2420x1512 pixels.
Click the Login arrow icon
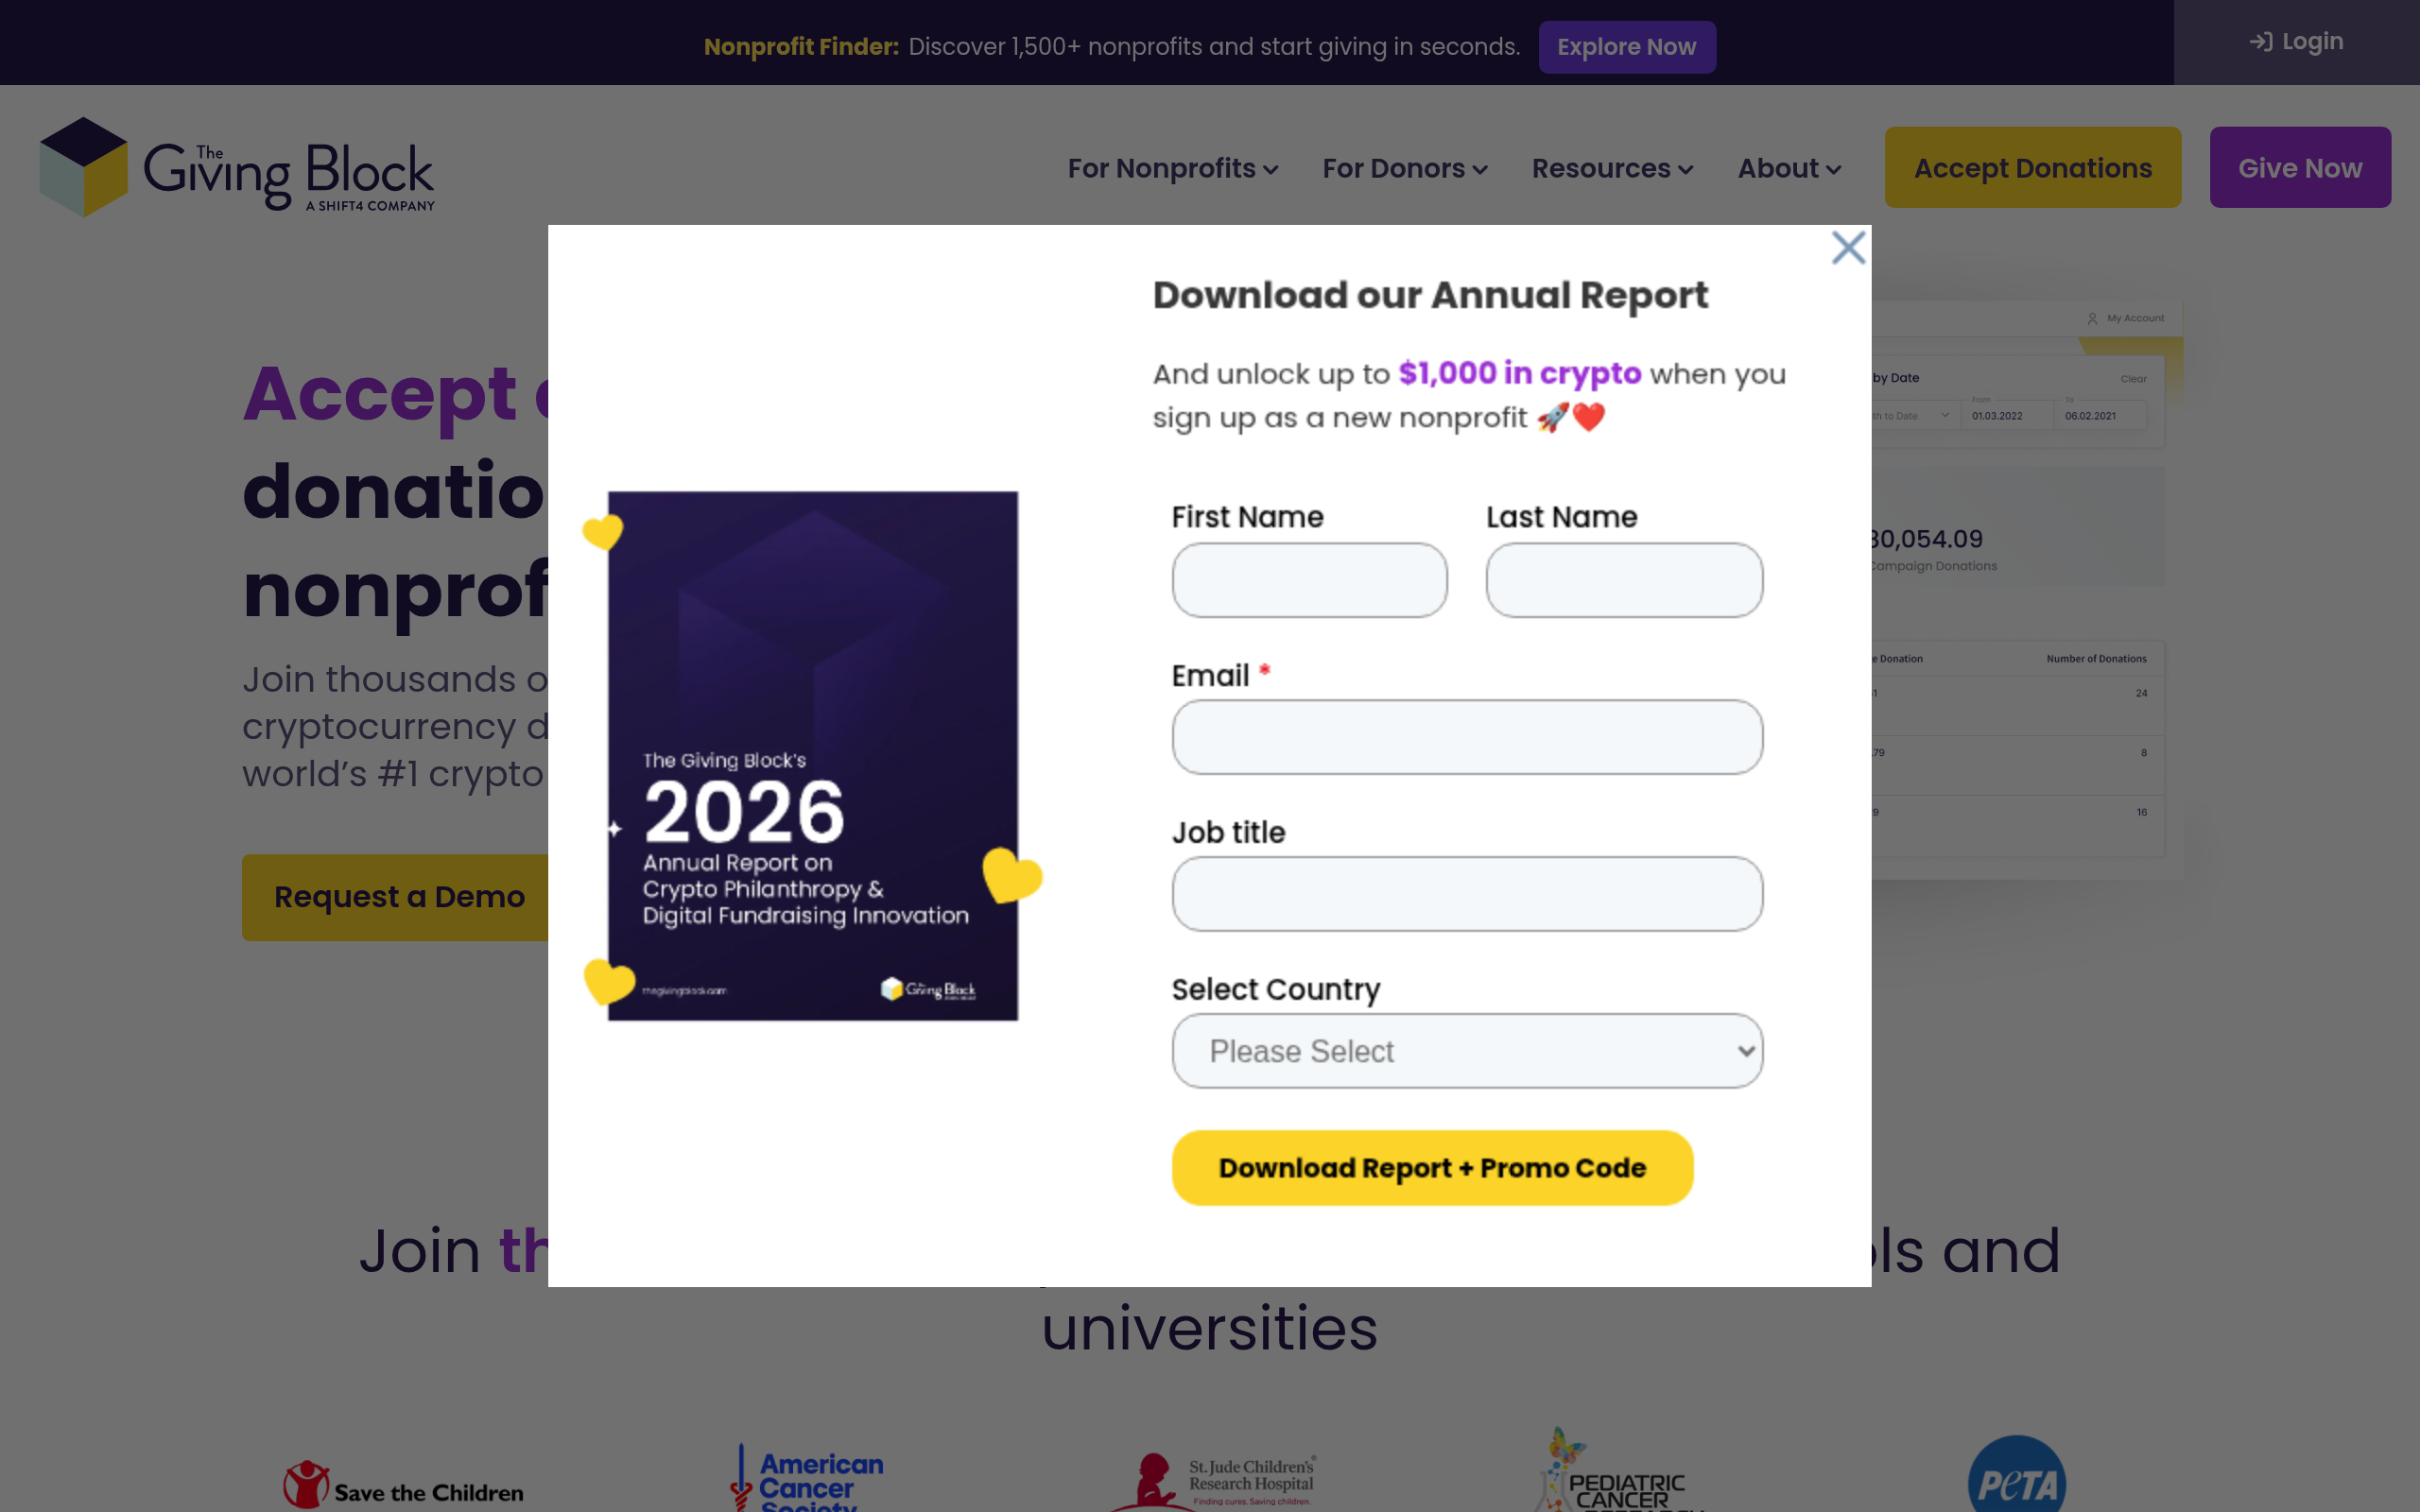(2260, 42)
